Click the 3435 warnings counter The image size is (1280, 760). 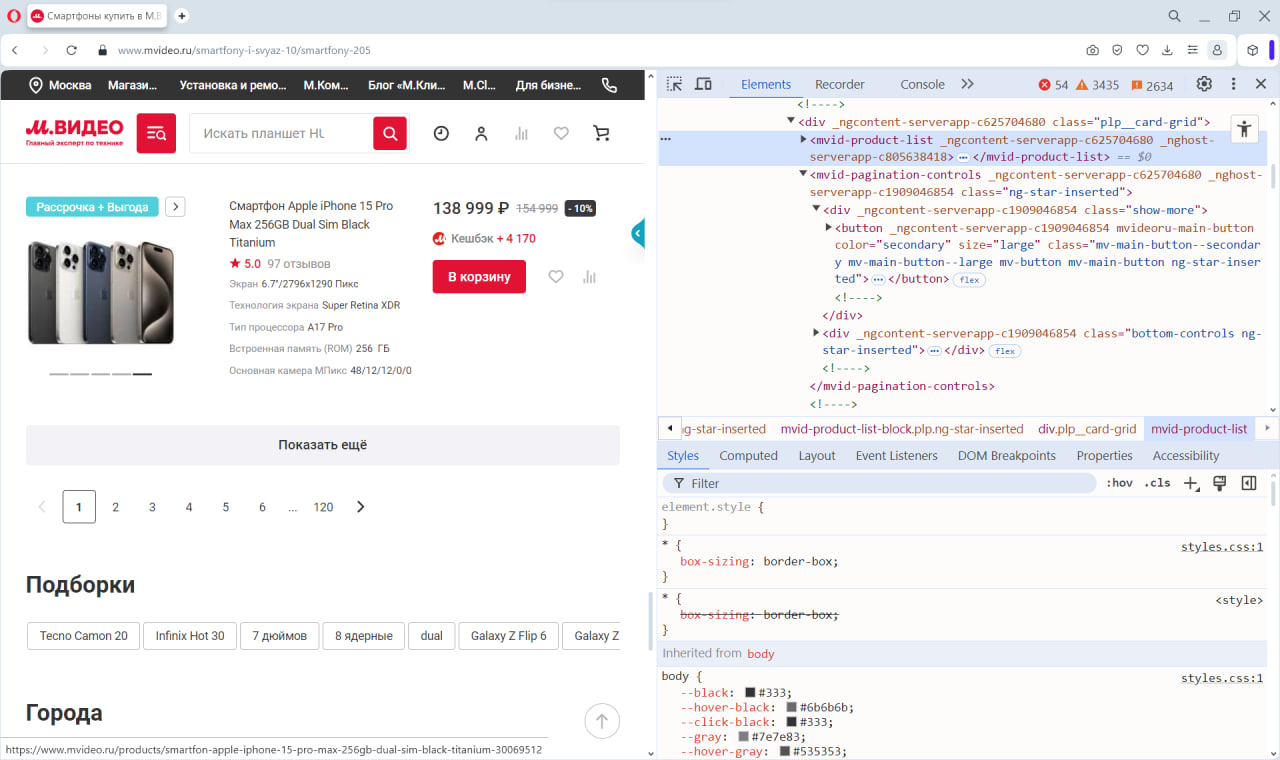[x=1097, y=85]
